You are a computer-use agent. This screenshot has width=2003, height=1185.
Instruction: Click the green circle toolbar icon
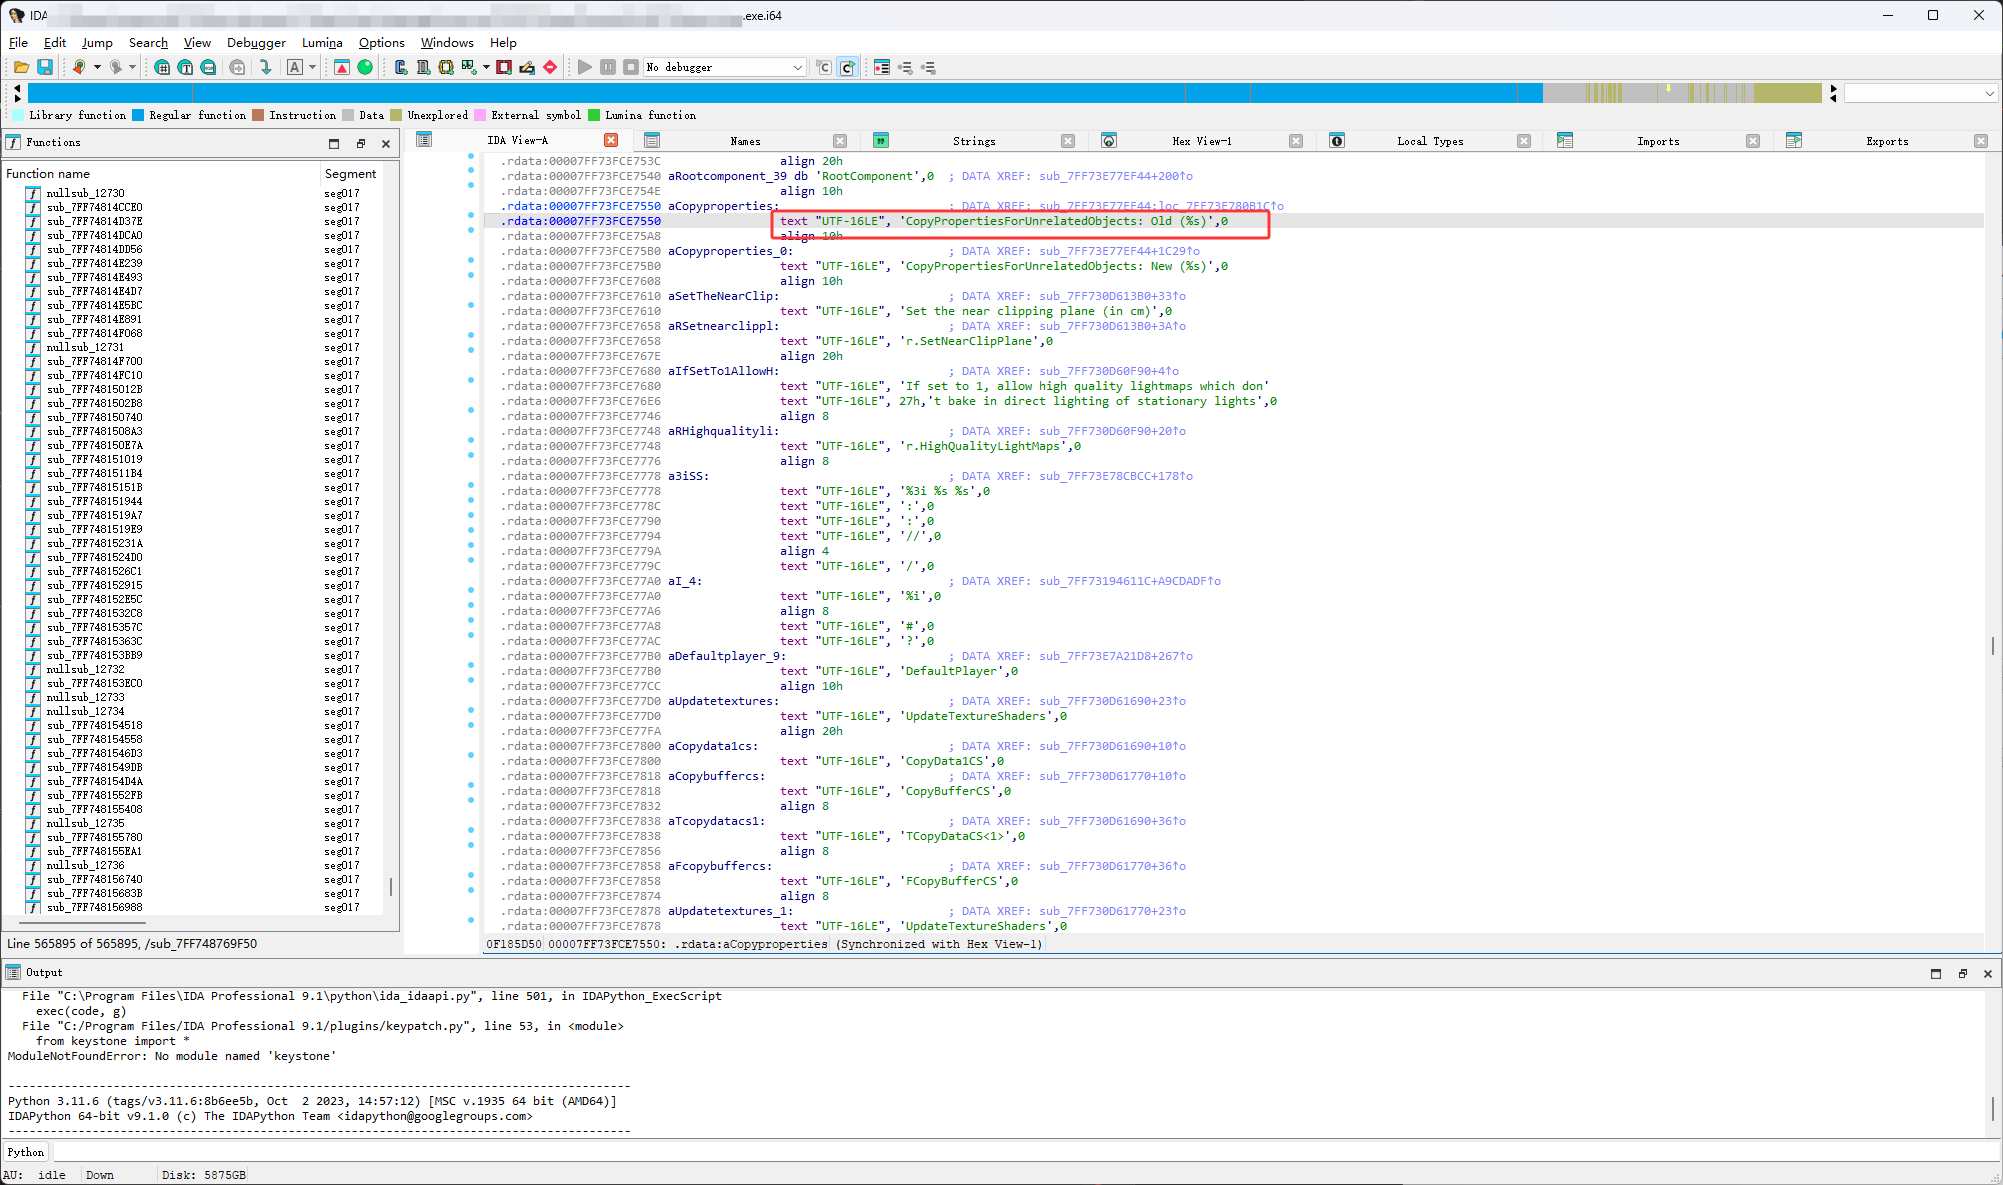pyautogui.click(x=365, y=67)
